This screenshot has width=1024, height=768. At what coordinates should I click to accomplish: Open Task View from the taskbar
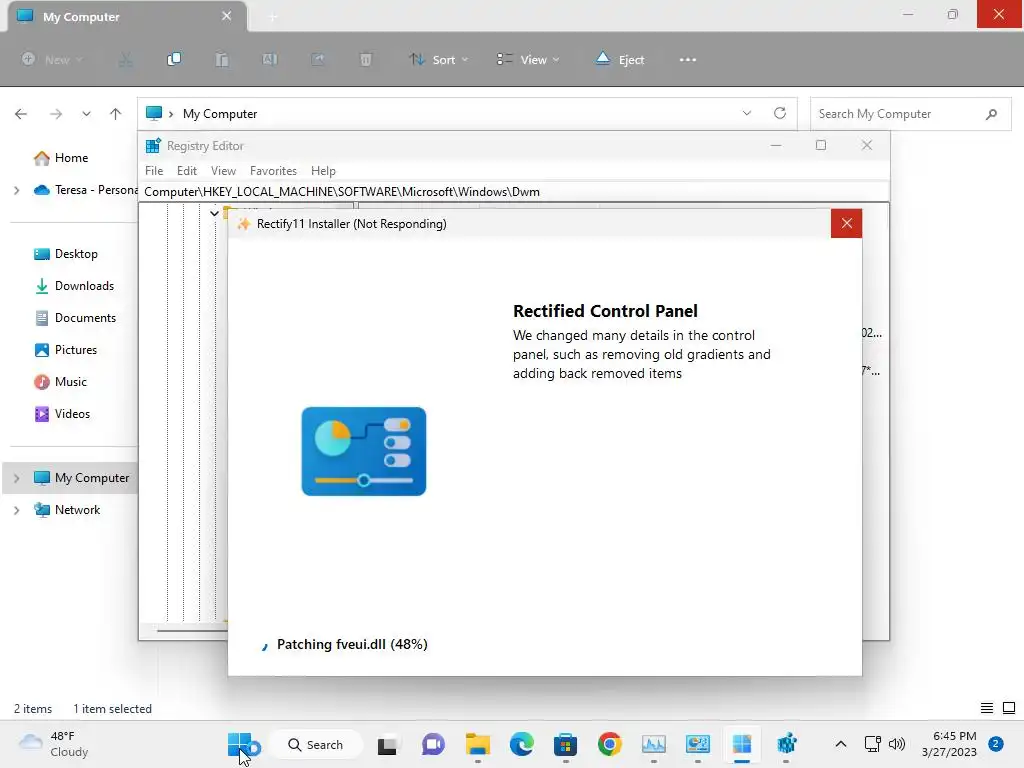pyautogui.click(x=387, y=744)
